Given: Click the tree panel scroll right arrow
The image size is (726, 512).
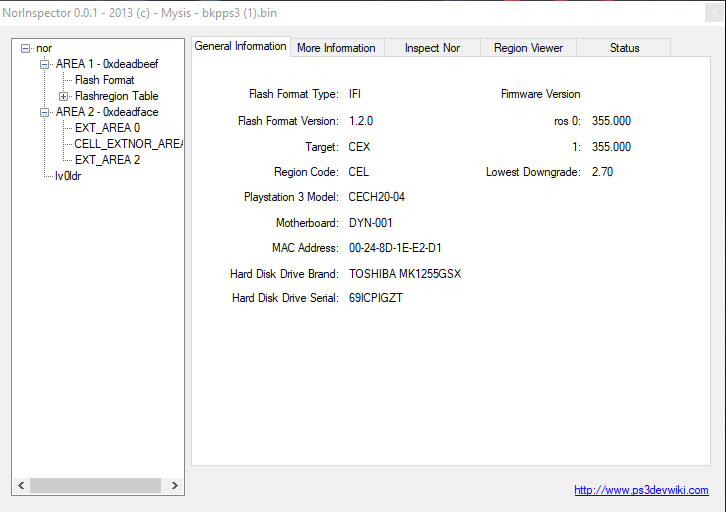Looking at the screenshot, I should [174, 485].
